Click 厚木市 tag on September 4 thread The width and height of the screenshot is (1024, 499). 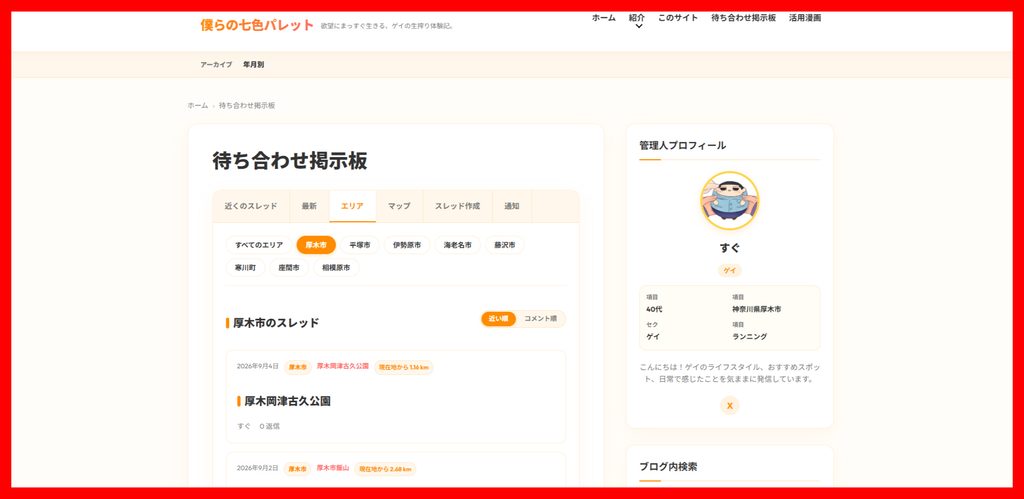point(297,367)
